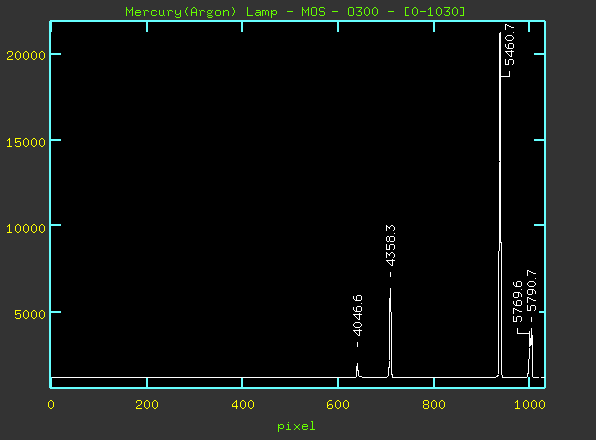Click the pixel x-axis label

click(x=296, y=426)
